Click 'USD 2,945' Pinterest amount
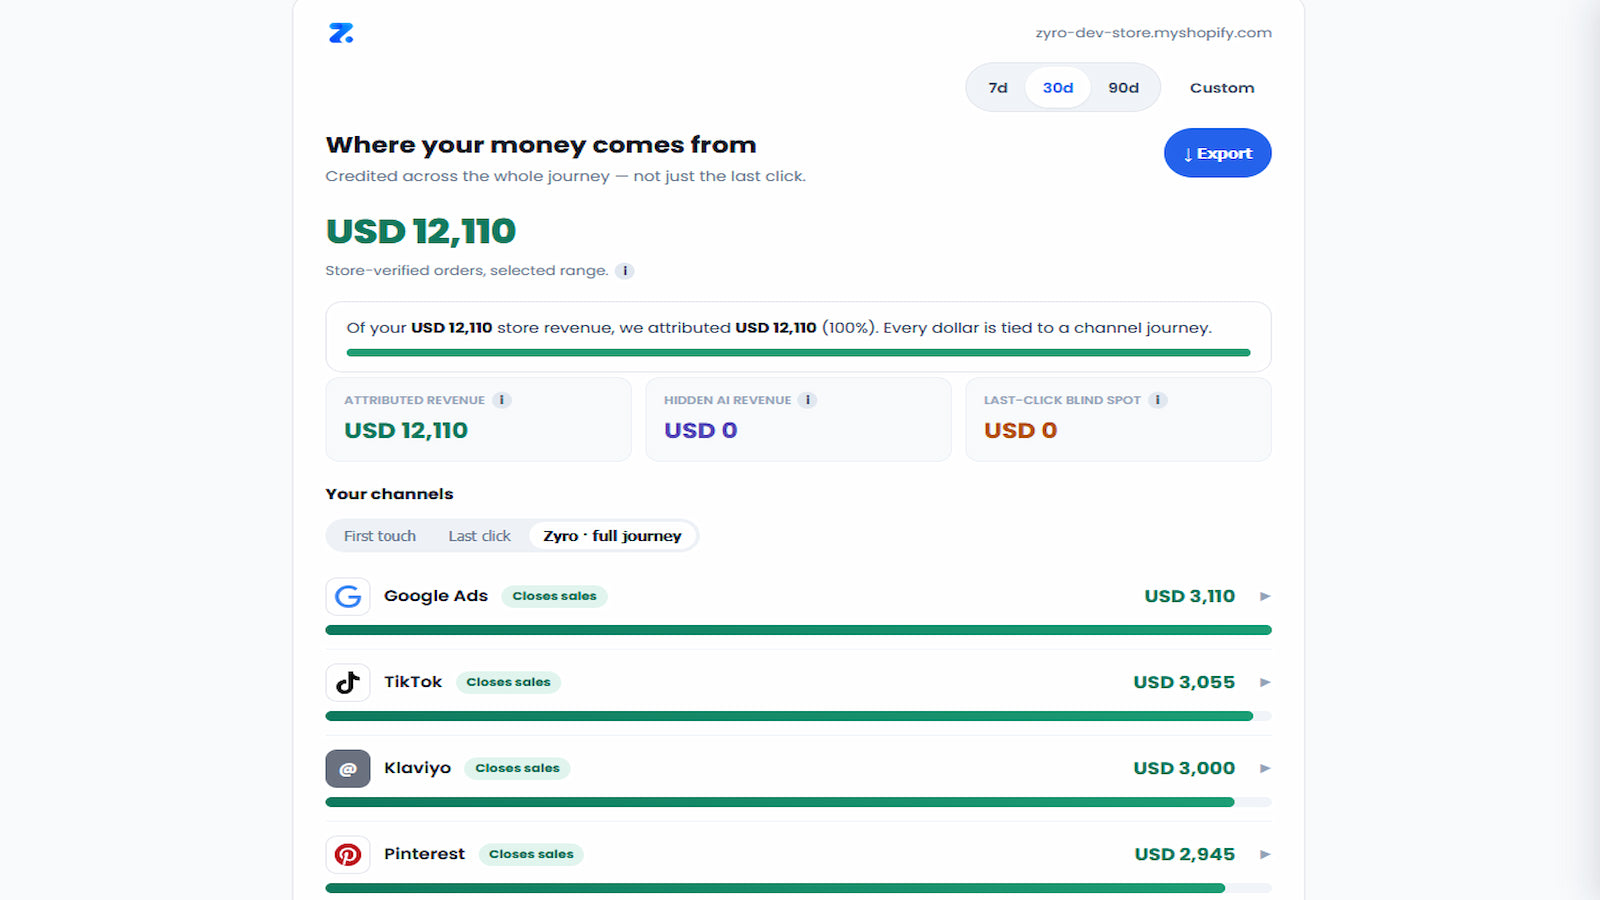 pos(1185,854)
